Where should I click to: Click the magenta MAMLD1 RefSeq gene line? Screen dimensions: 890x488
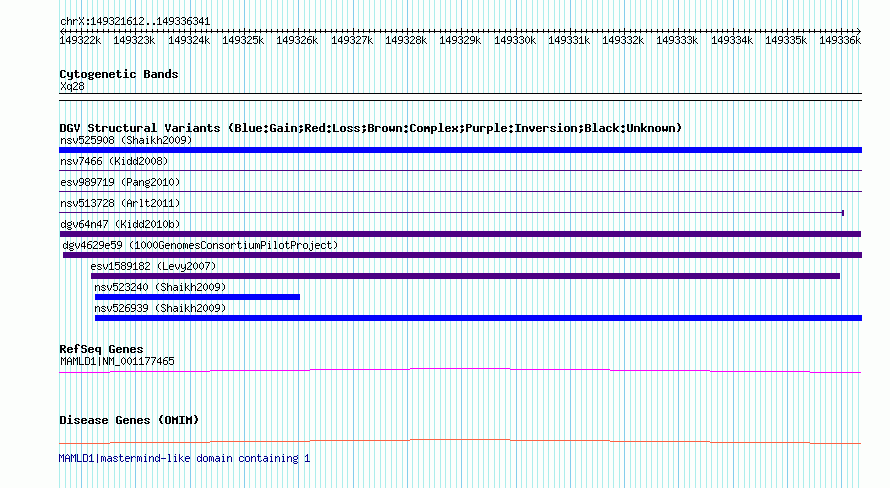click(460, 369)
